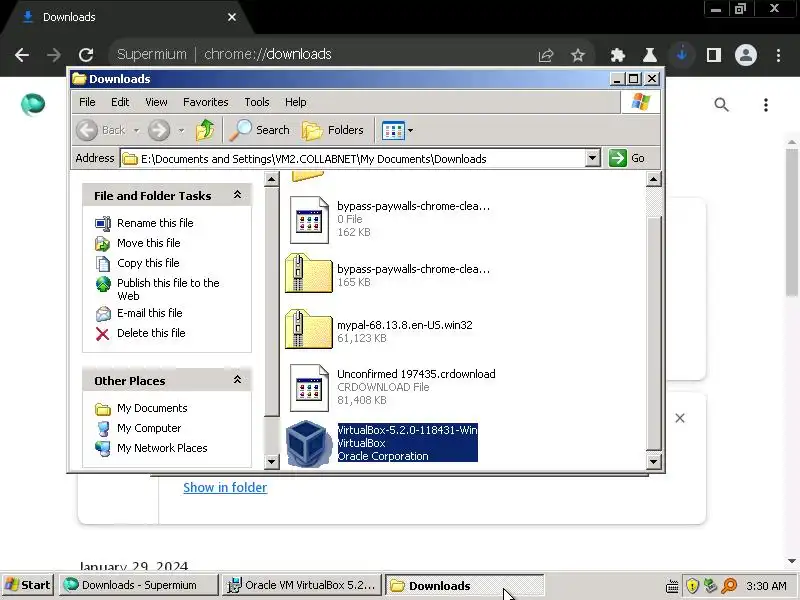
Task: Click the search downloads magnifier icon
Action: click(x=721, y=105)
